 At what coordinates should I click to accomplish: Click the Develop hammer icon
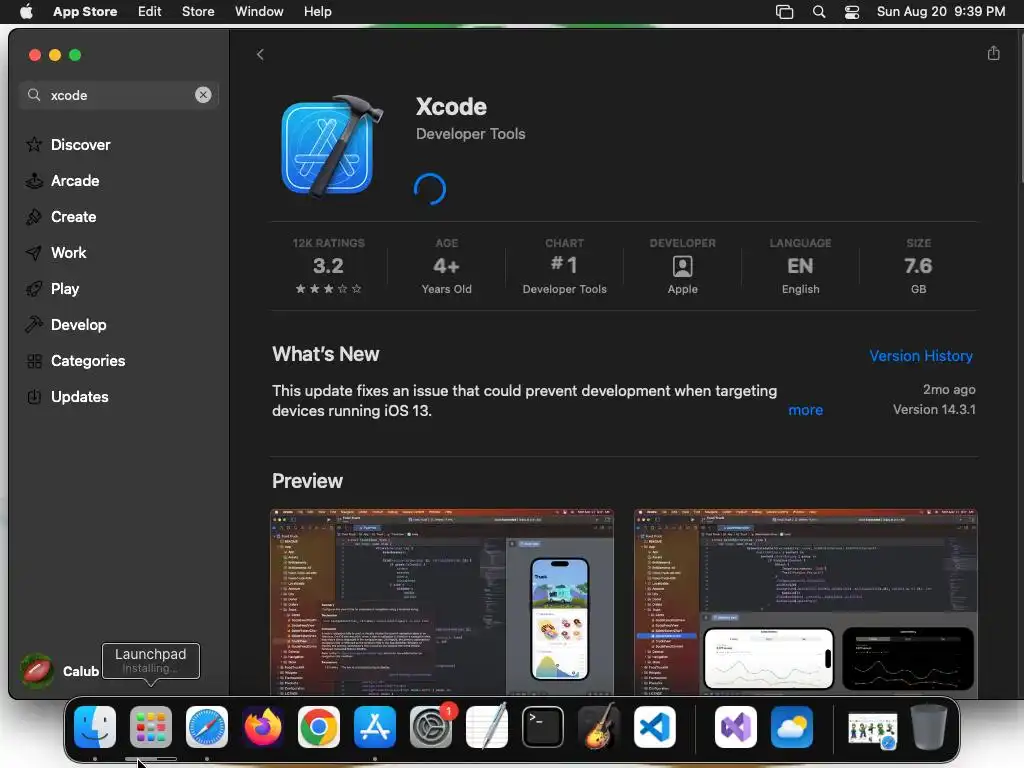coord(34,324)
